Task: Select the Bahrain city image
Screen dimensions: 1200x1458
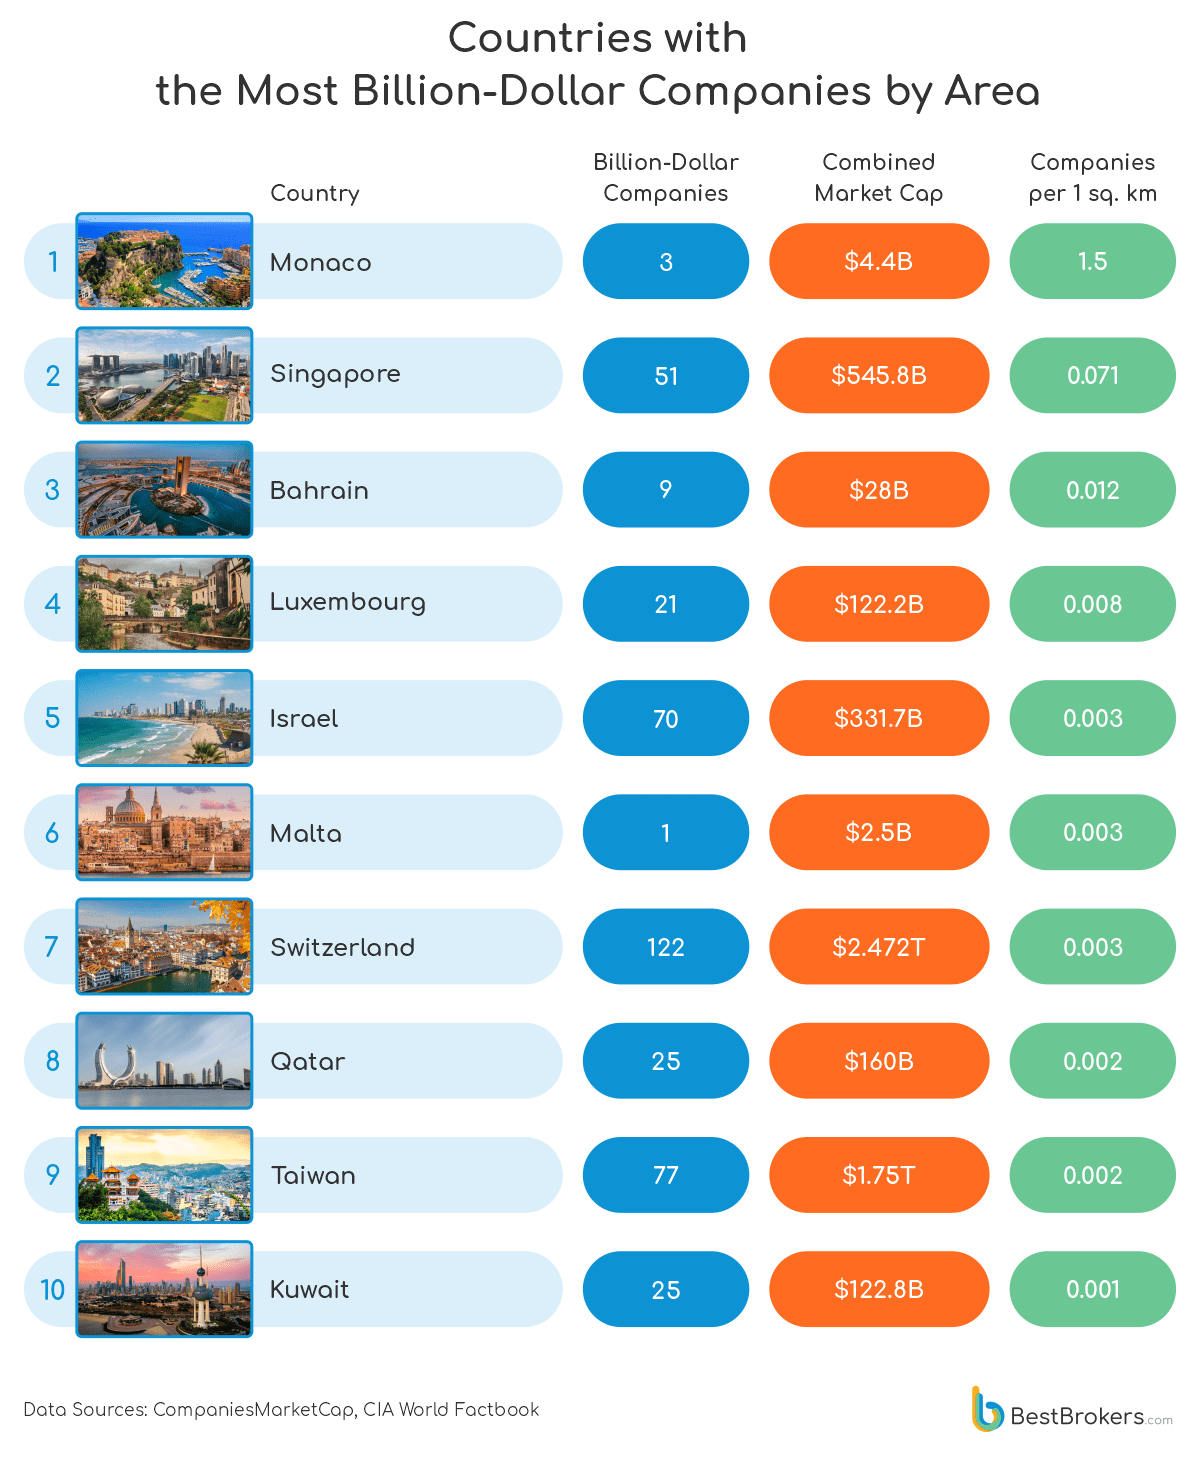Action: click(164, 489)
